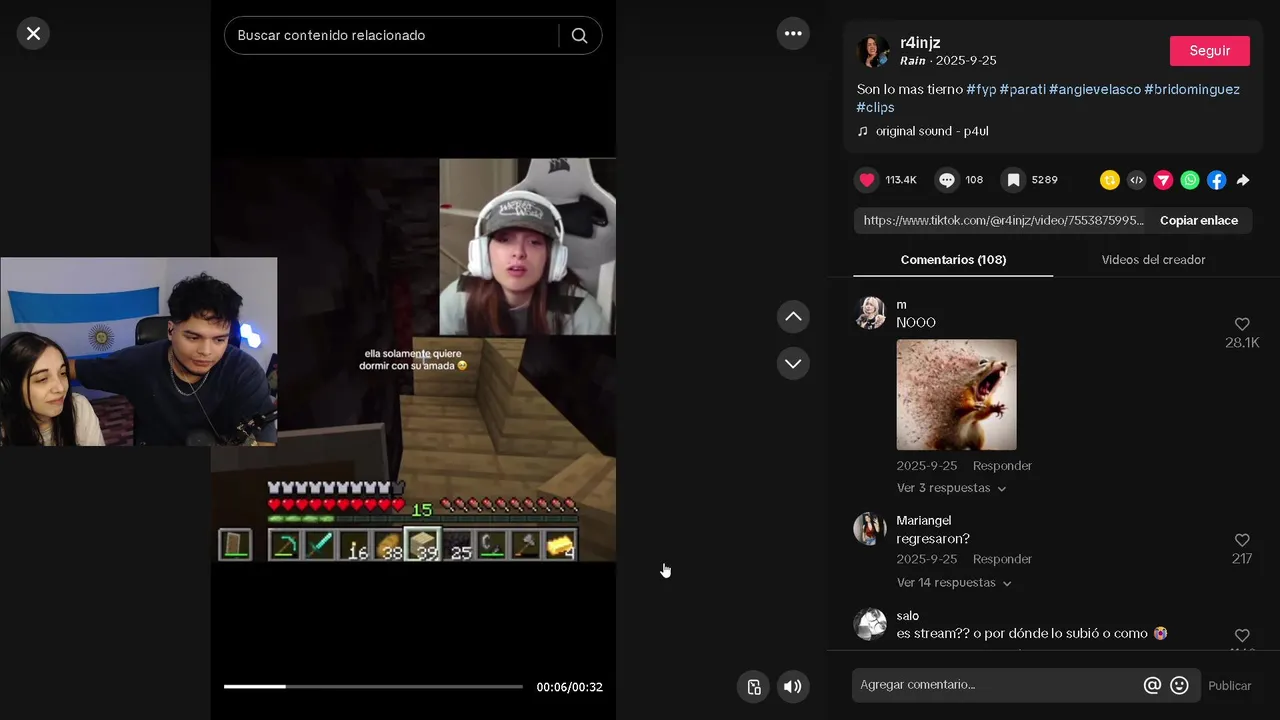Open more share options arrow
Screen dimensions: 1280x720
(x=1243, y=180)
